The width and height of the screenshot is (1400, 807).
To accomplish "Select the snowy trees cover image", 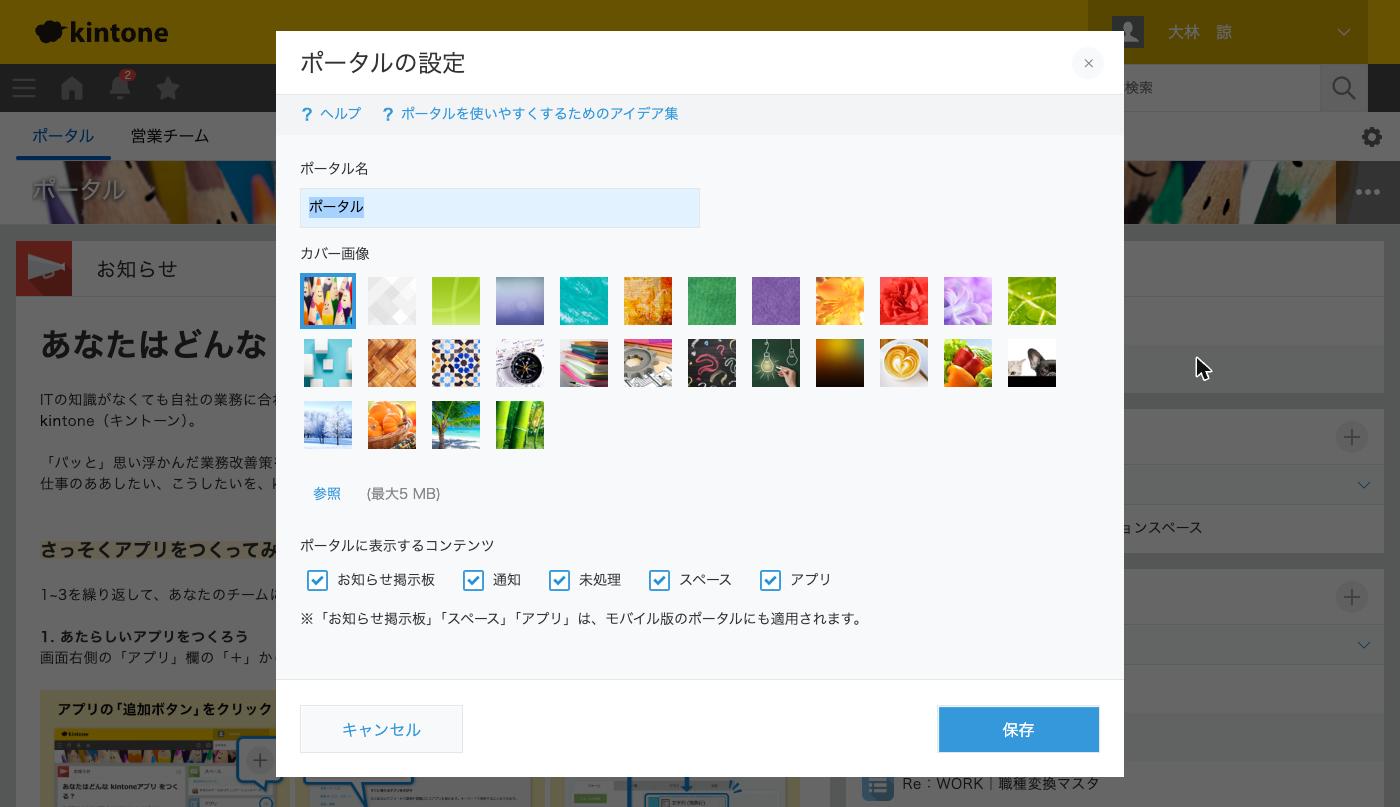I will point(328,425).
